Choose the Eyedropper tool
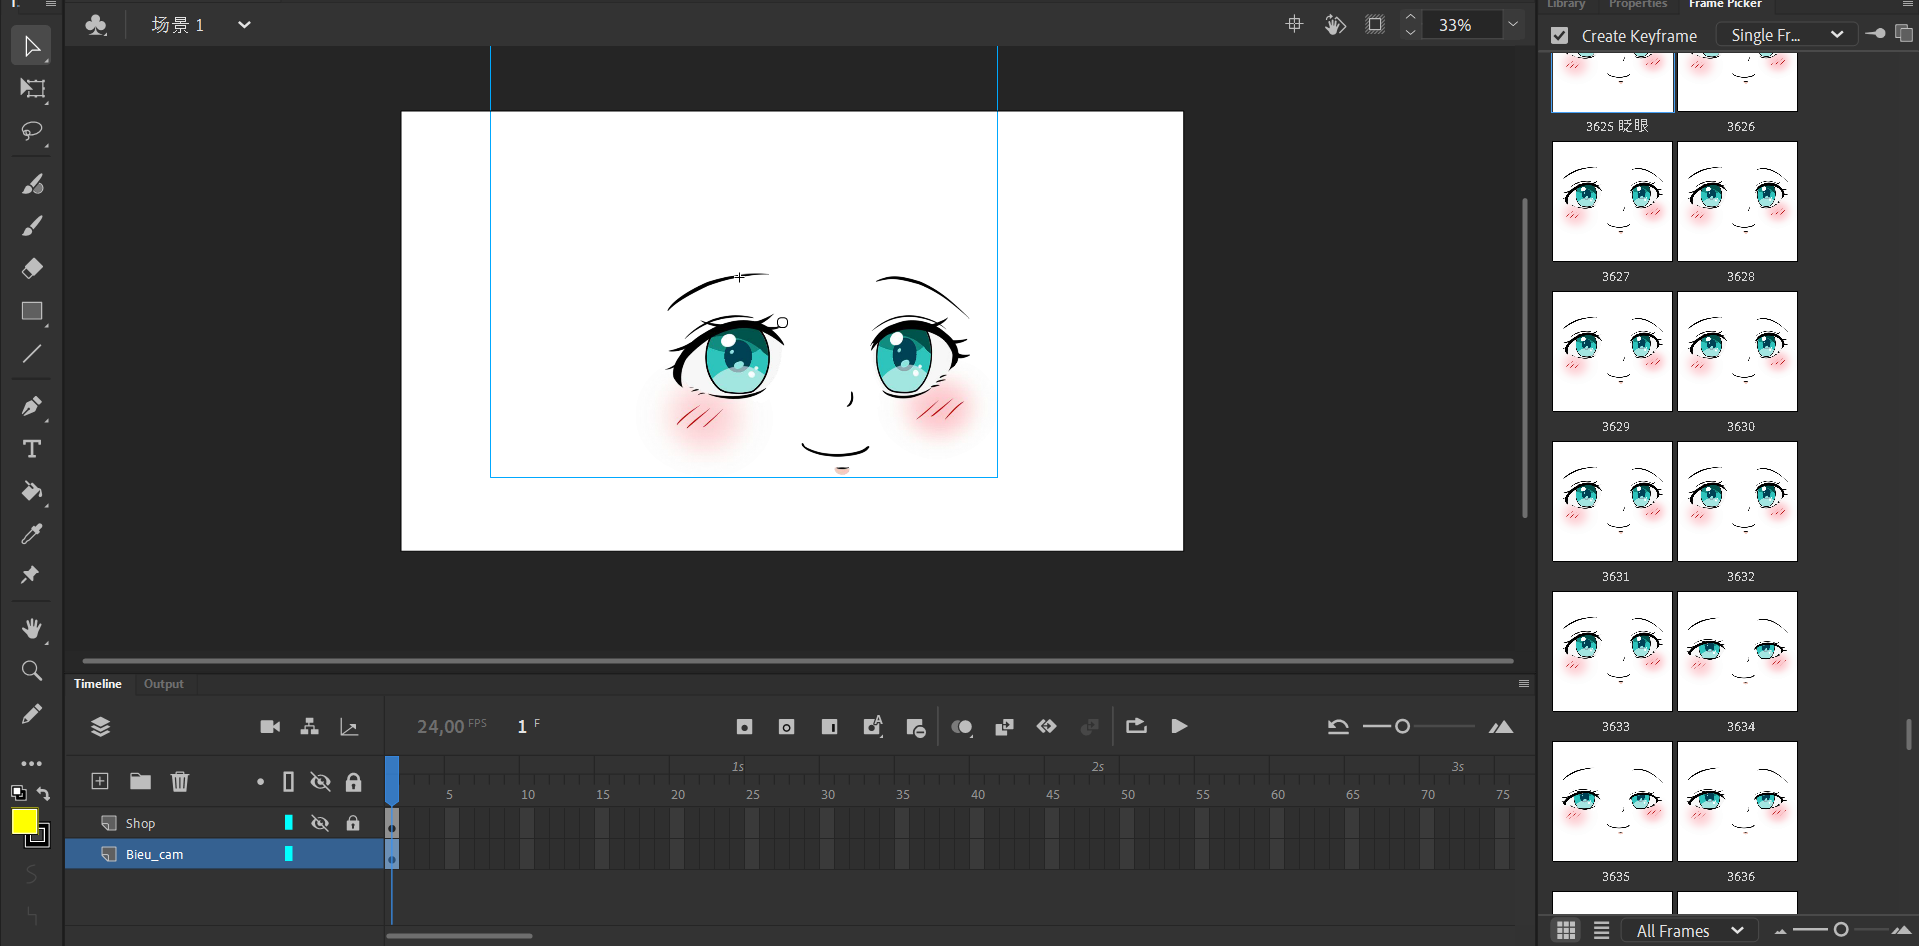1919x946 pixels. point(32,534)
